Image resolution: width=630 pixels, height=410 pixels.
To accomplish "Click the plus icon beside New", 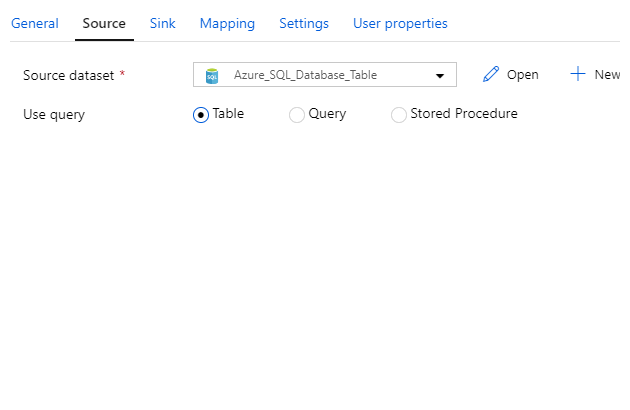I will click(578, 75).
